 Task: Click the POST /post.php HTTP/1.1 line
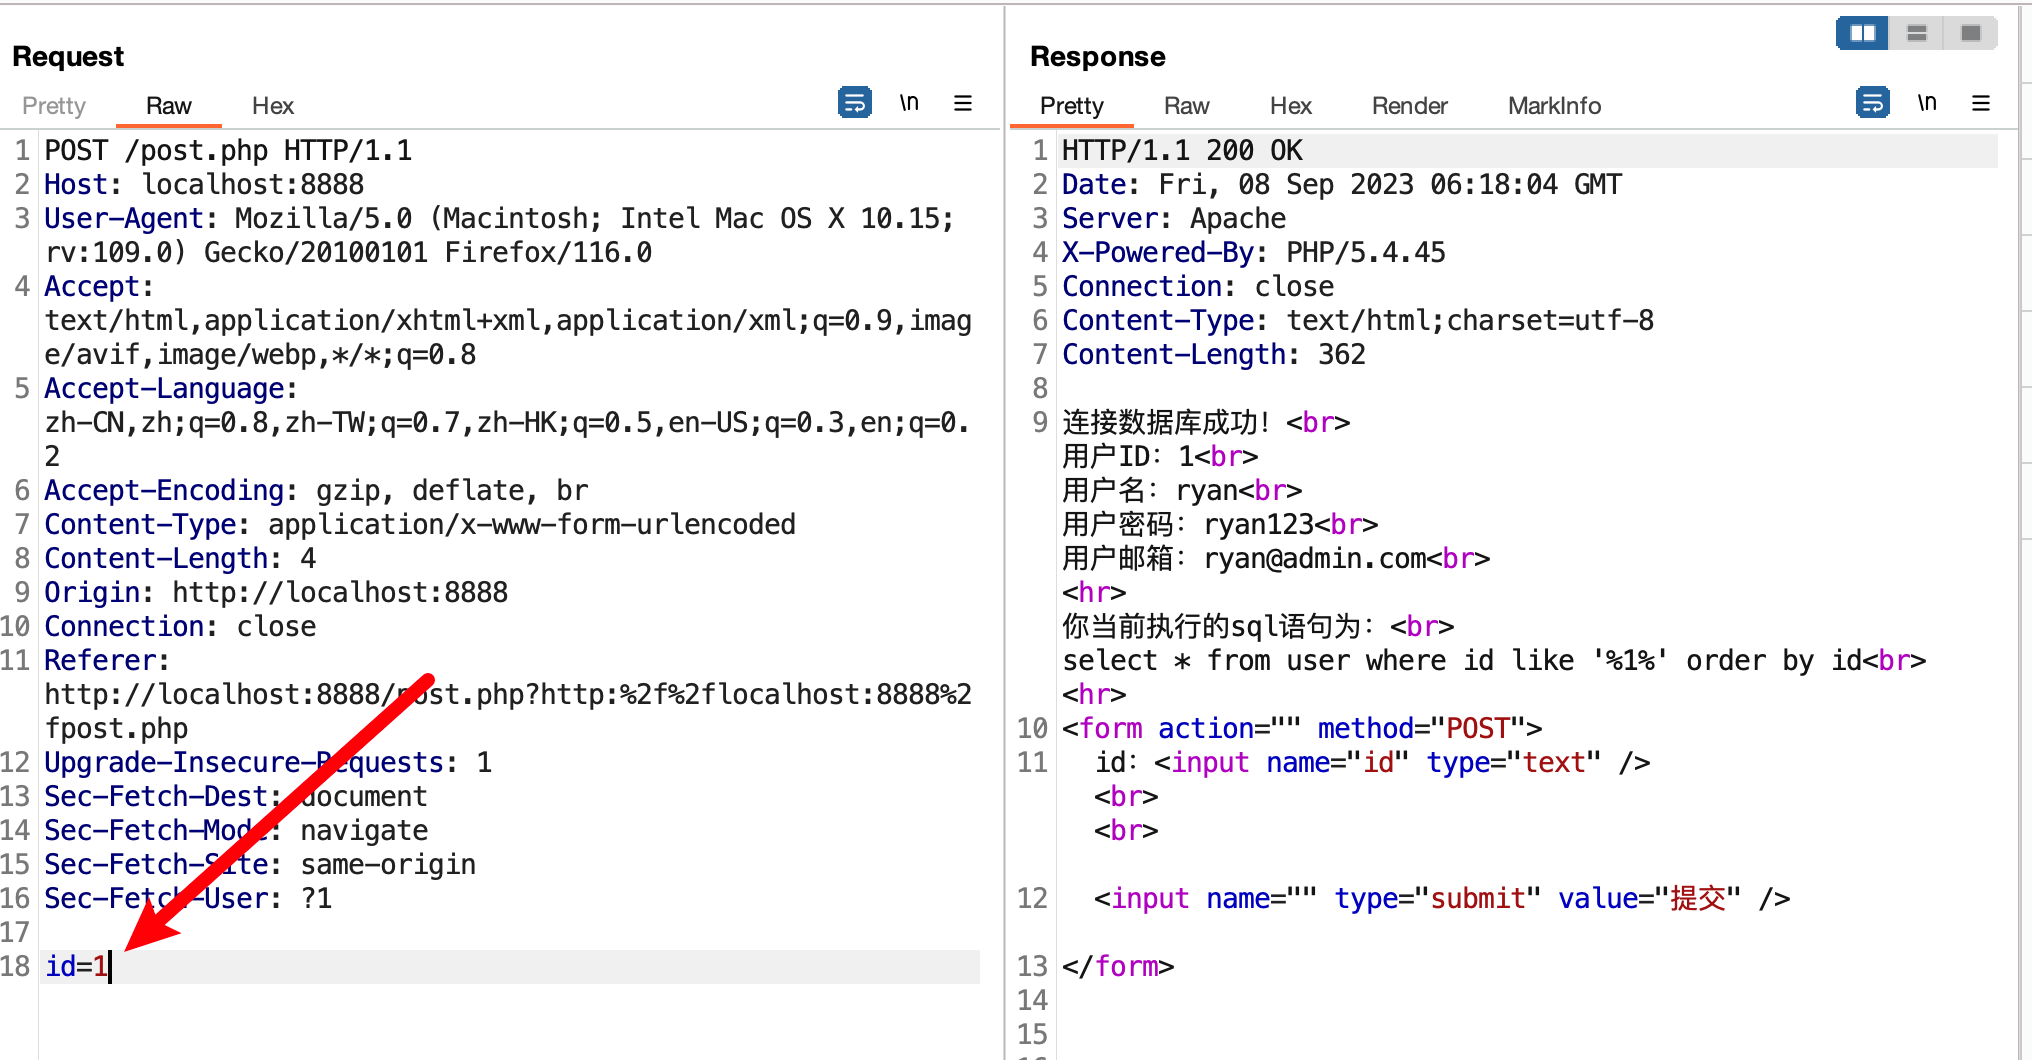tap(228, 150)
